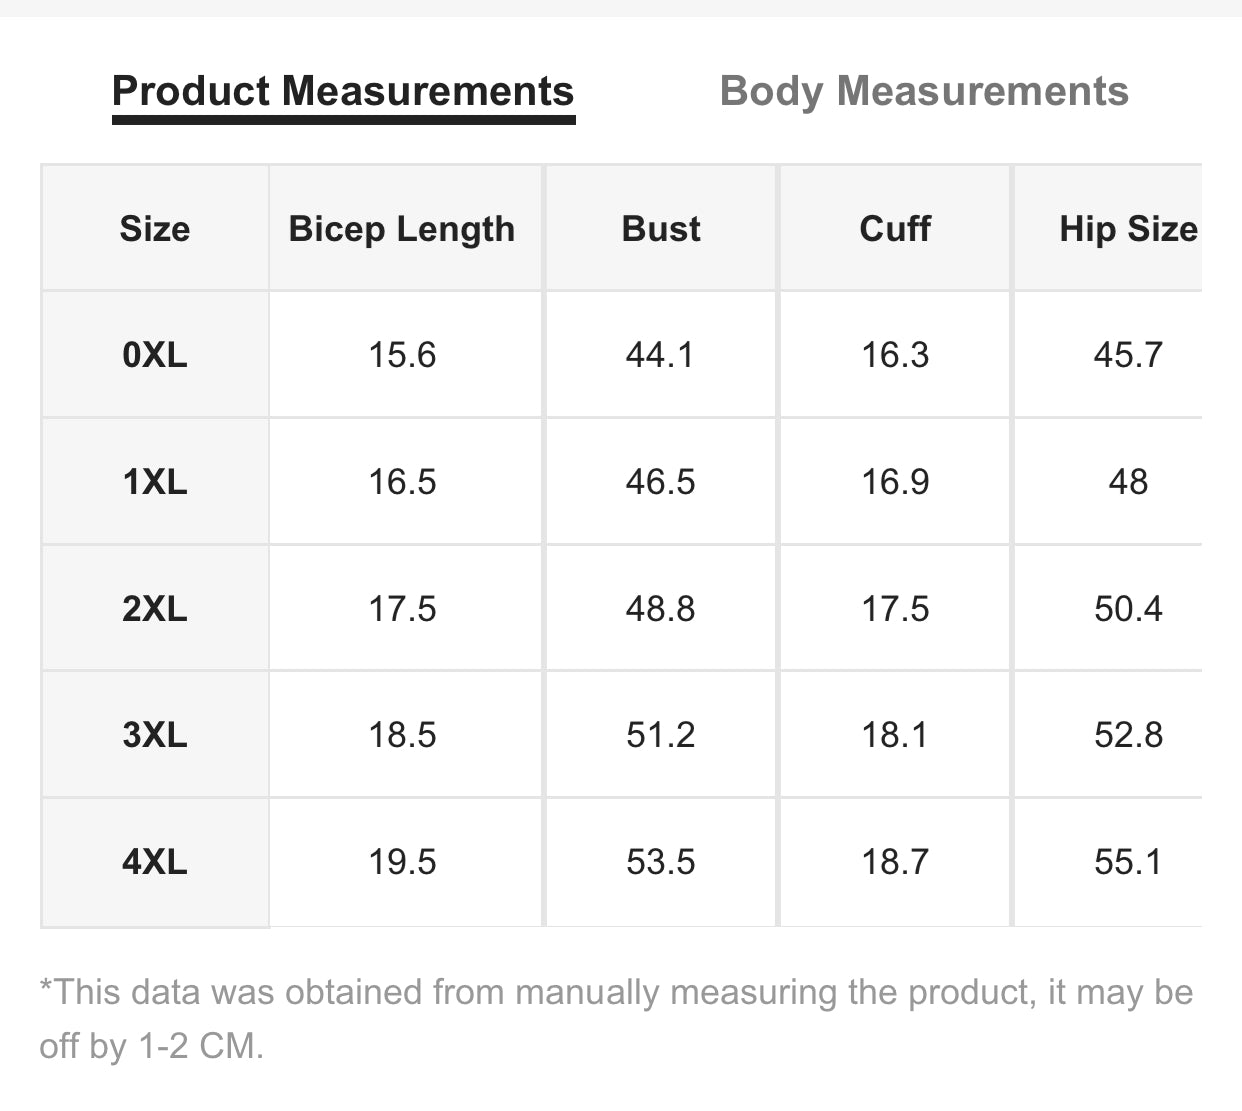
Task: Click the 4XL hip size value 55.1
Action: coord(1128,862)
